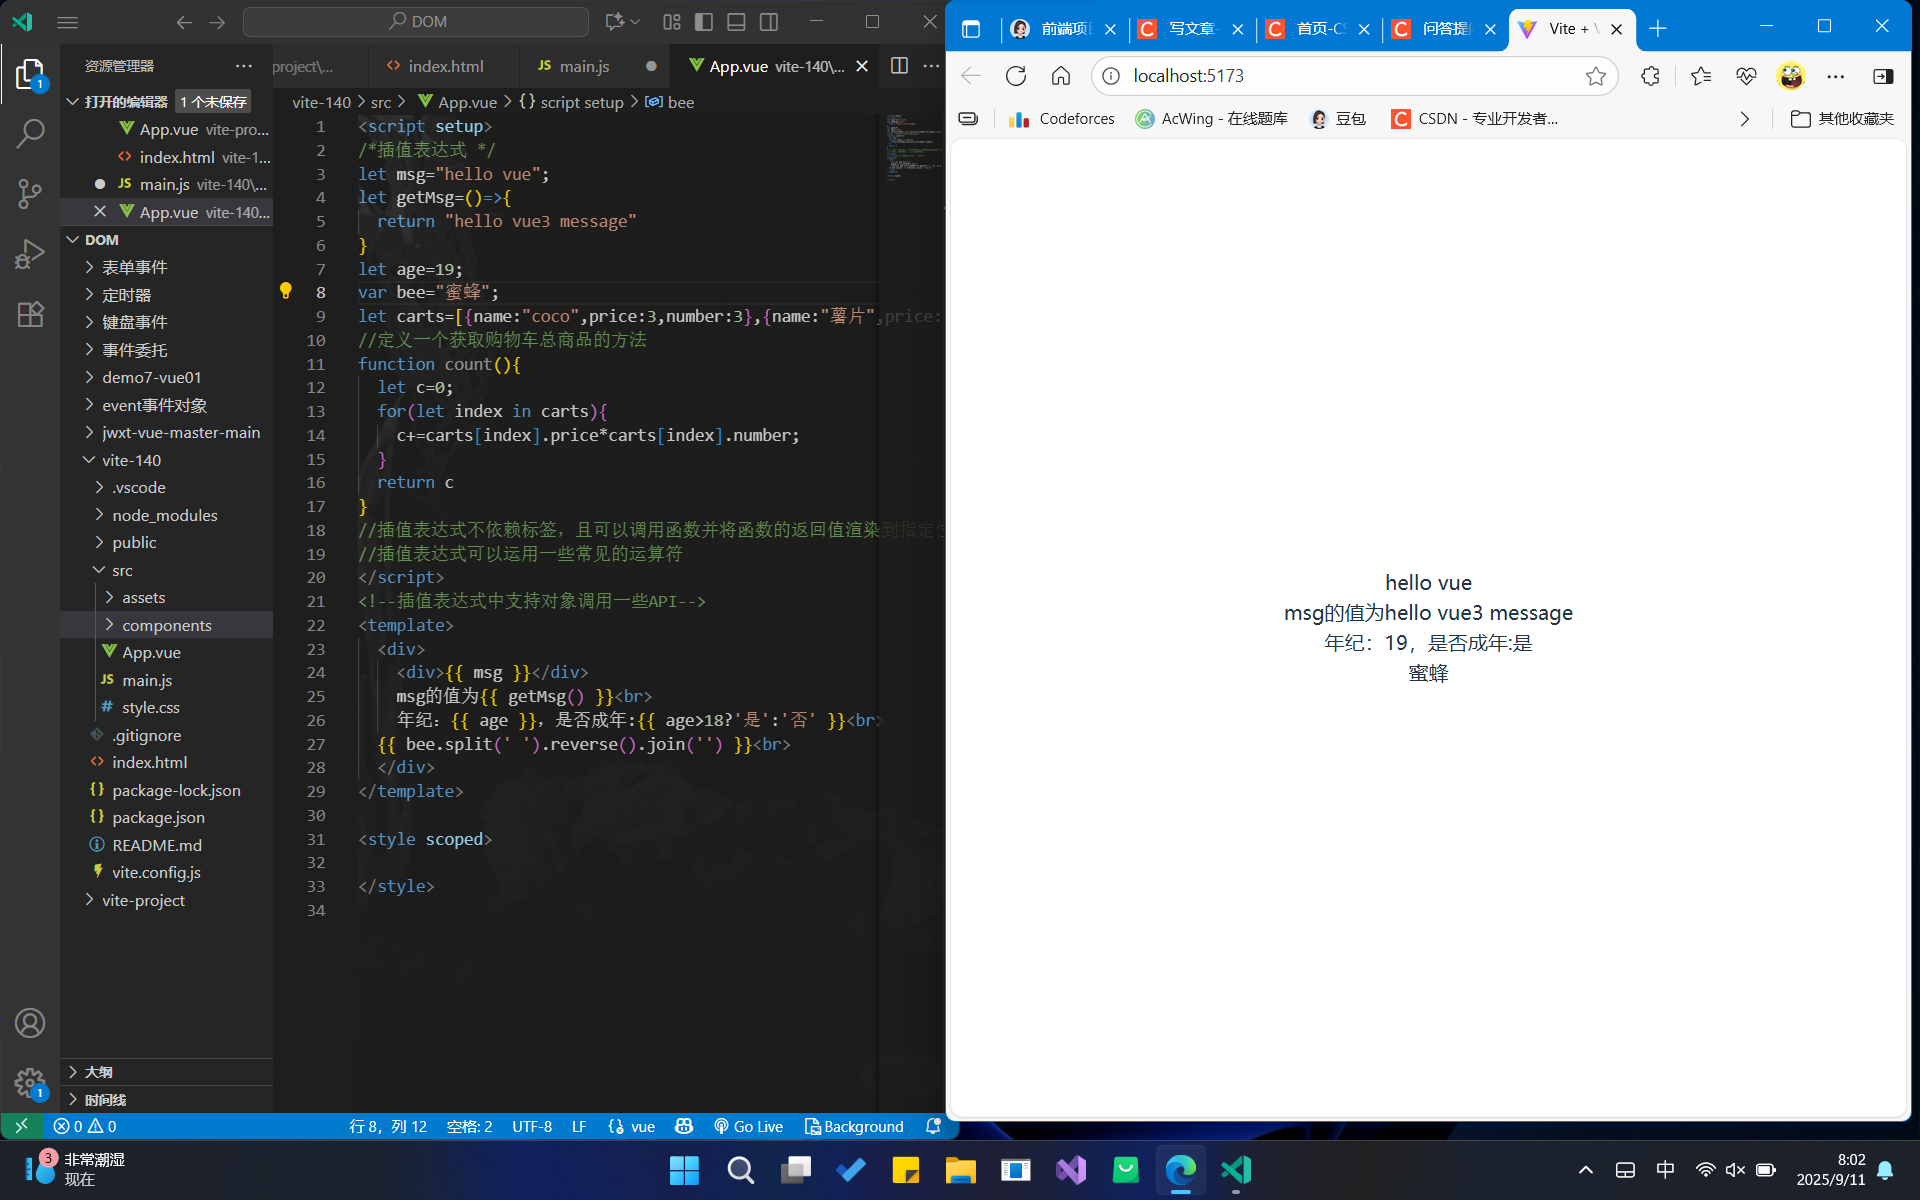
Task: Click the Edge address bar
Action: [x=1353, y=76]
